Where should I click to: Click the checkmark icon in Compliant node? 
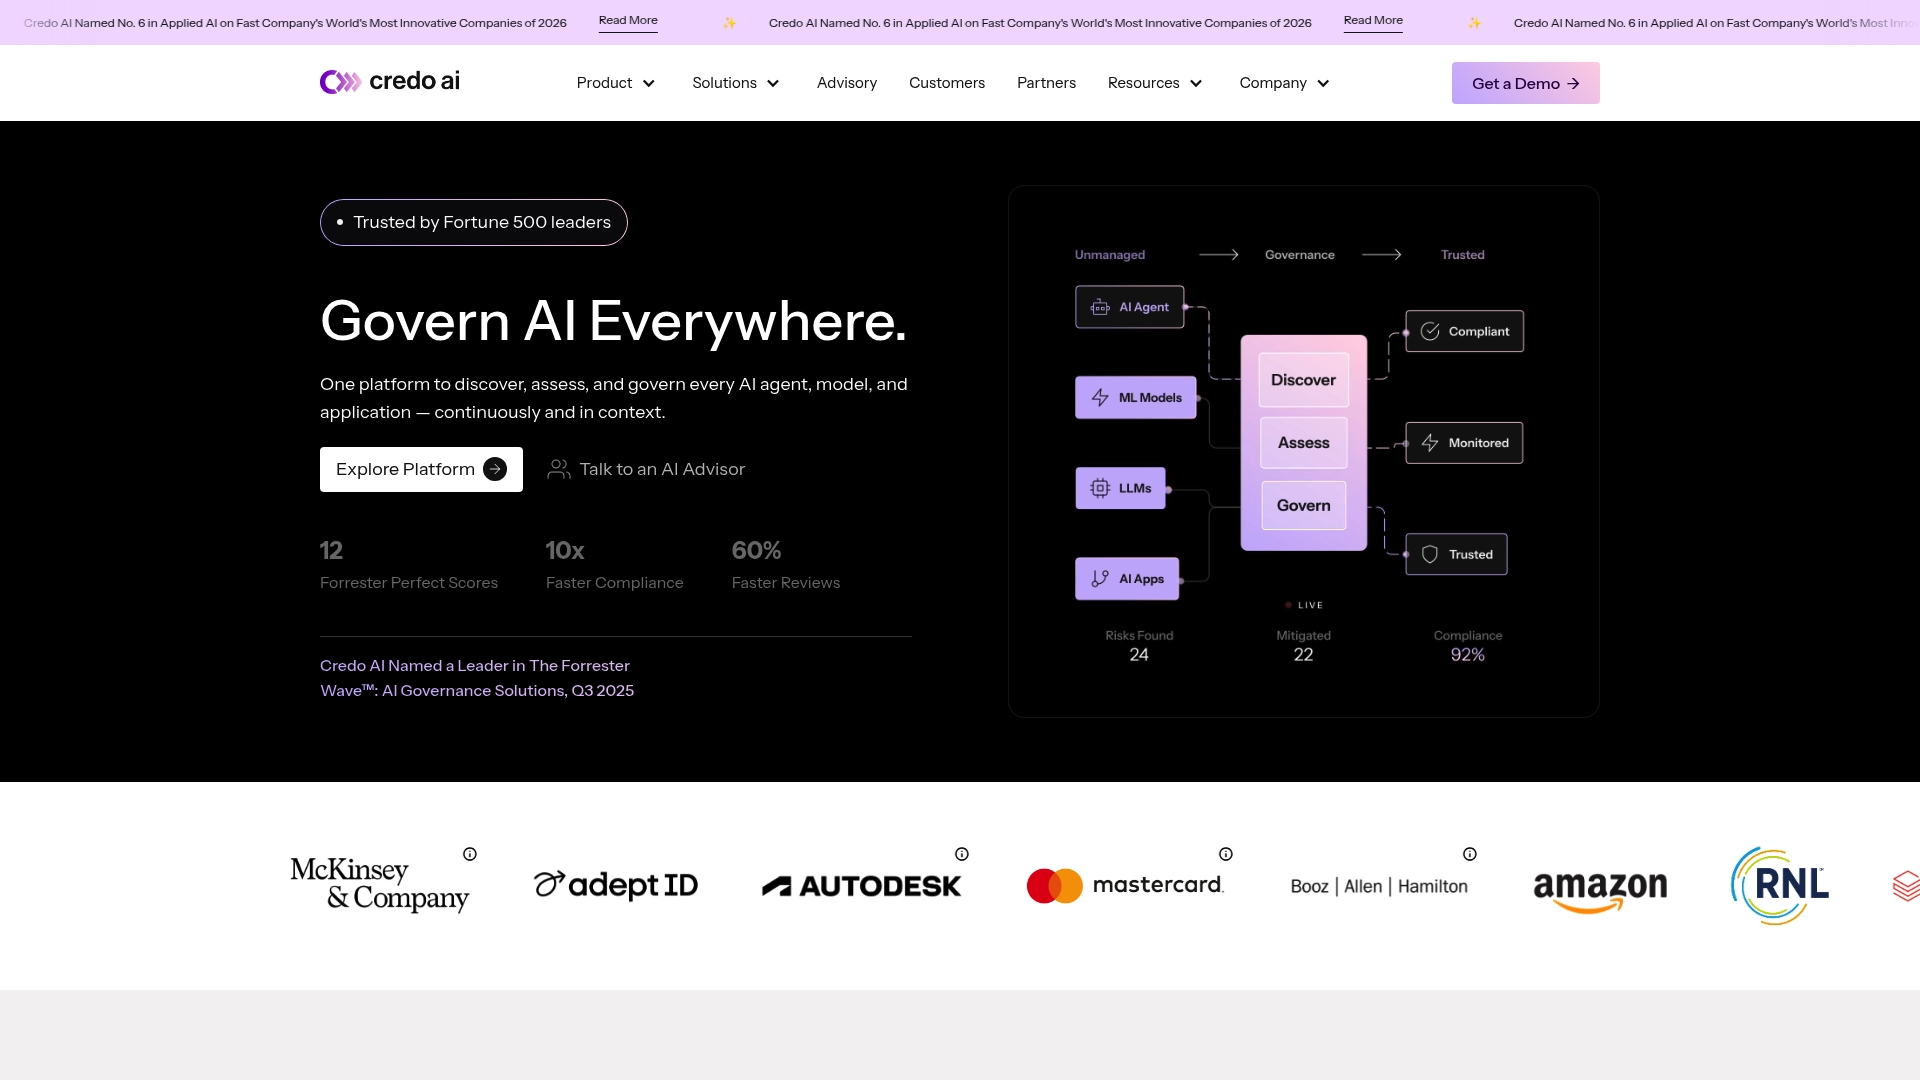point(1430,331)
